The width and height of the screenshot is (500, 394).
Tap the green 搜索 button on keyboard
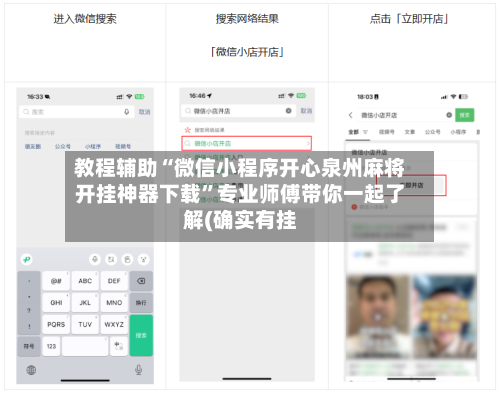141,335
